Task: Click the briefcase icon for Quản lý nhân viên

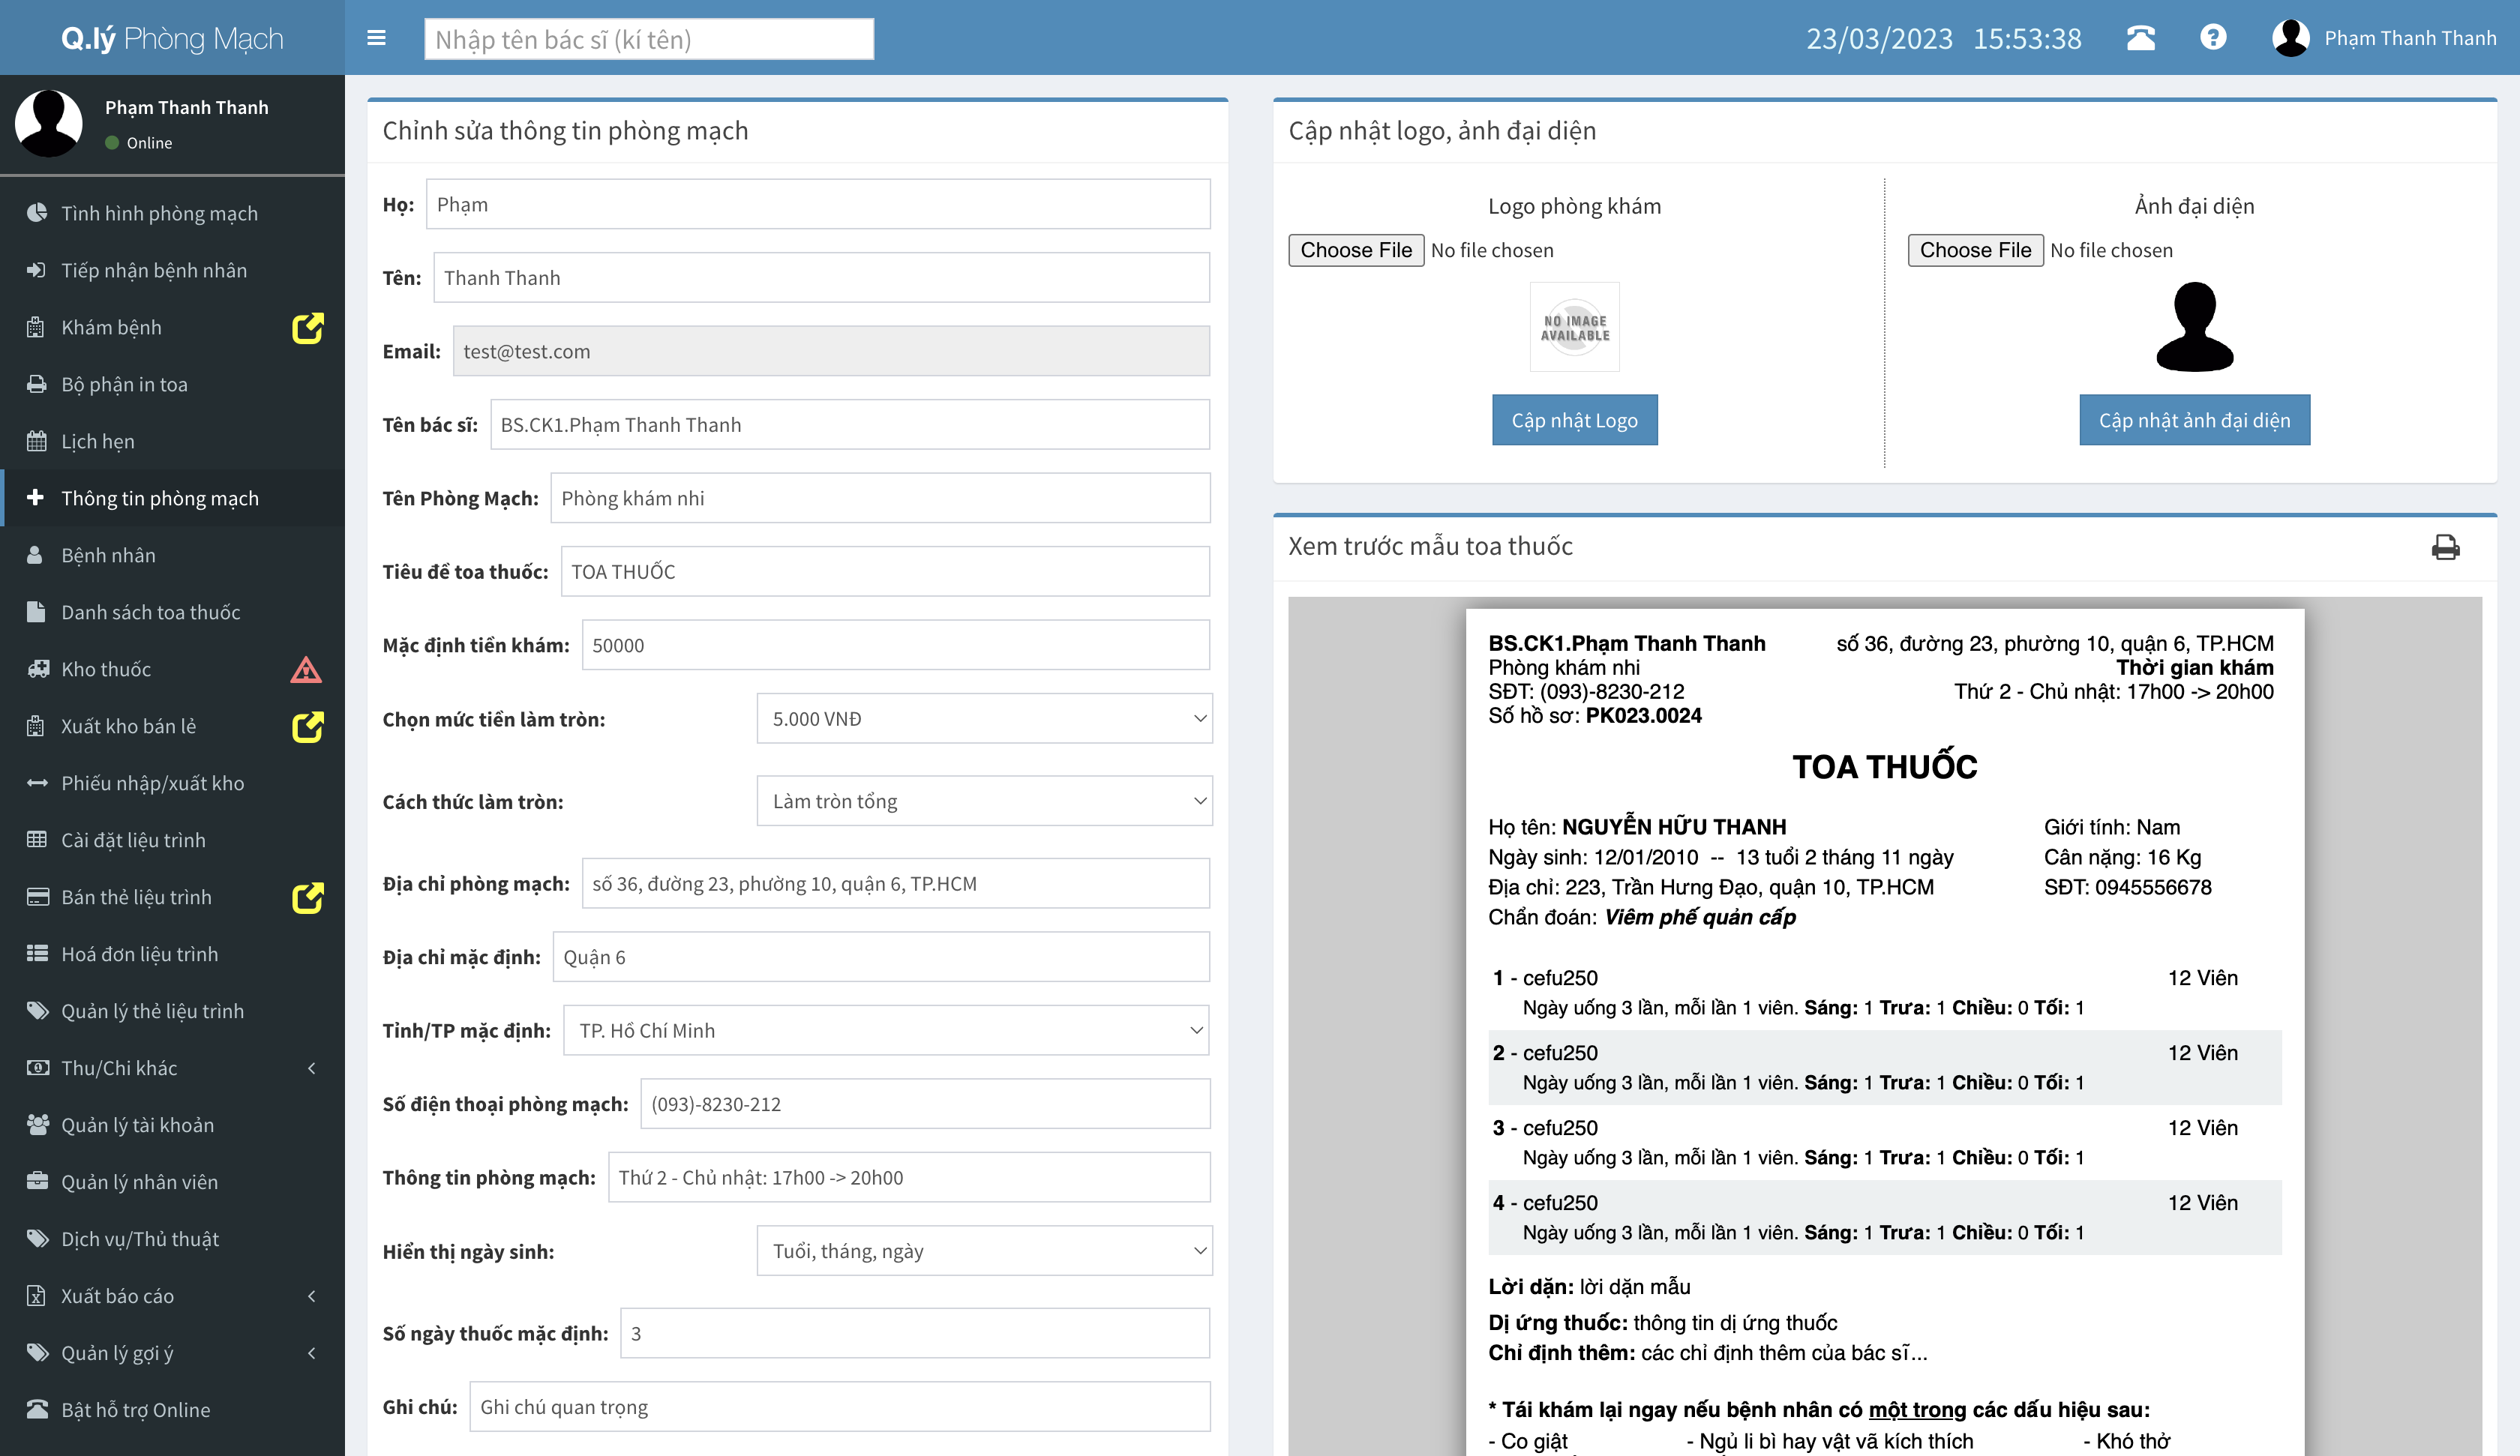Action: pyautogui.click(x=37, y=1182)
